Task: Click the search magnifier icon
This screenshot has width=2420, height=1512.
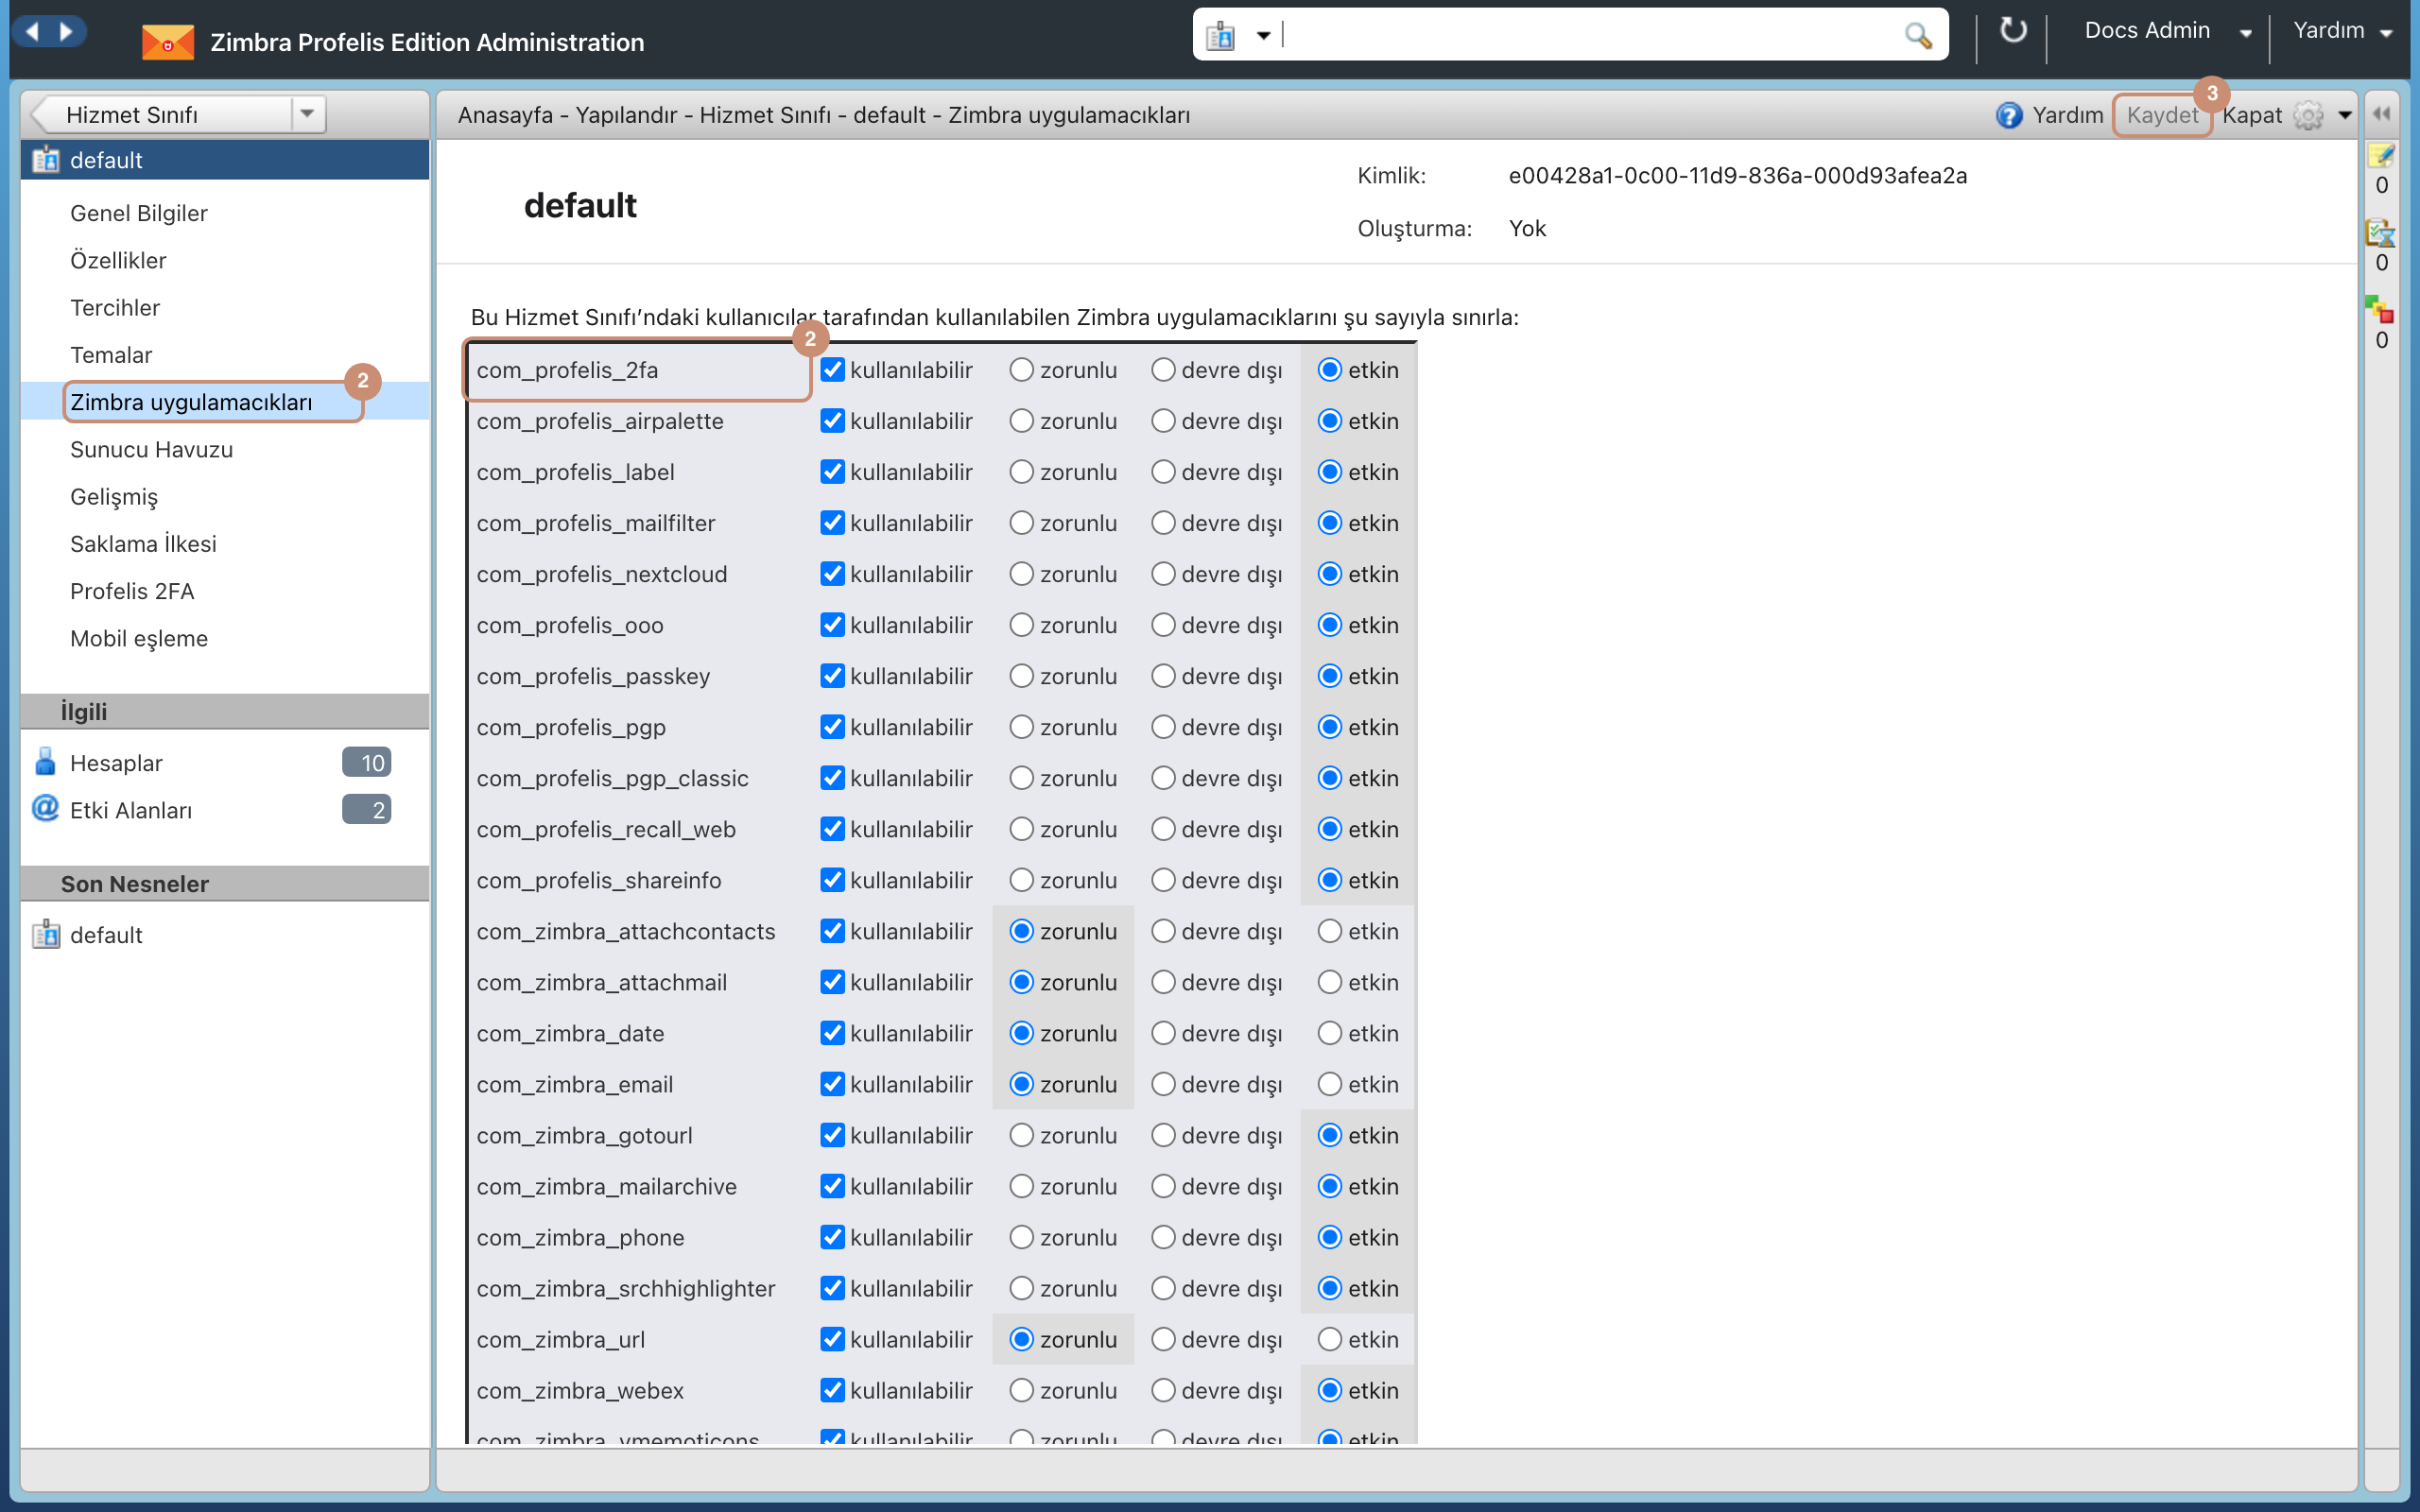Action: [x=1917, y=36]
